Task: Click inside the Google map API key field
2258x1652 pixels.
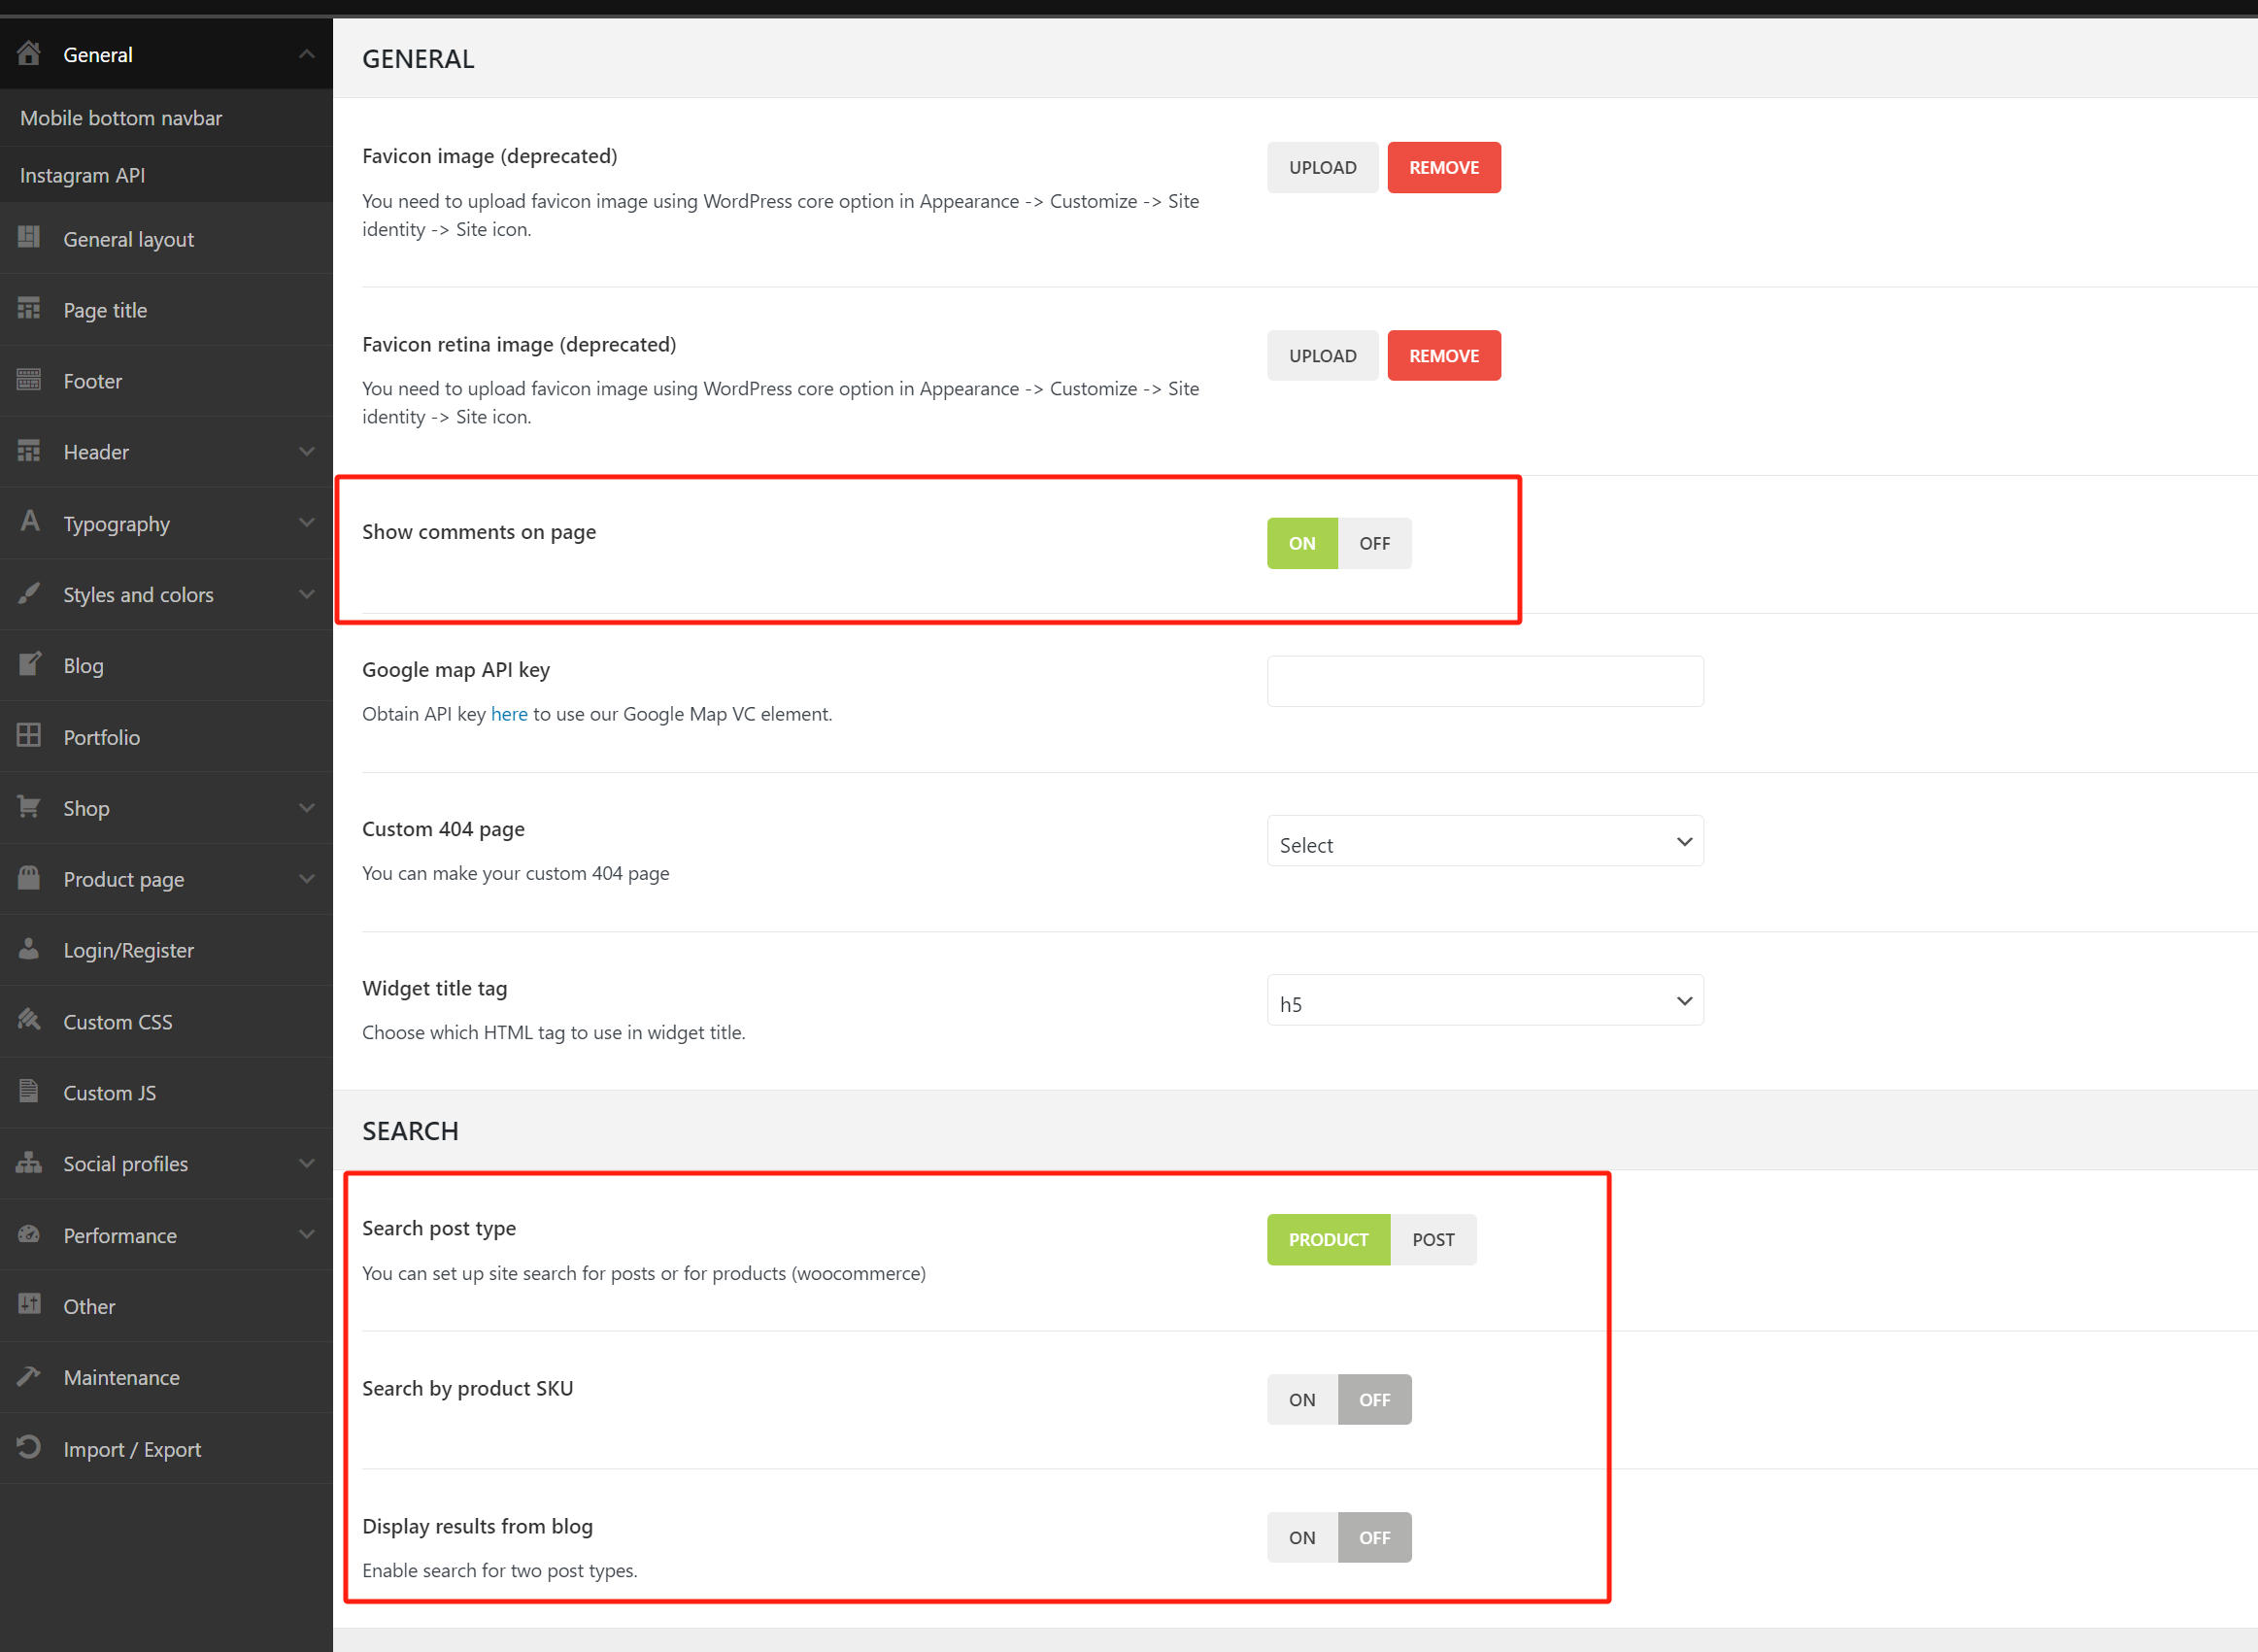Action: pyautogui.click(x=1484, y=681)
